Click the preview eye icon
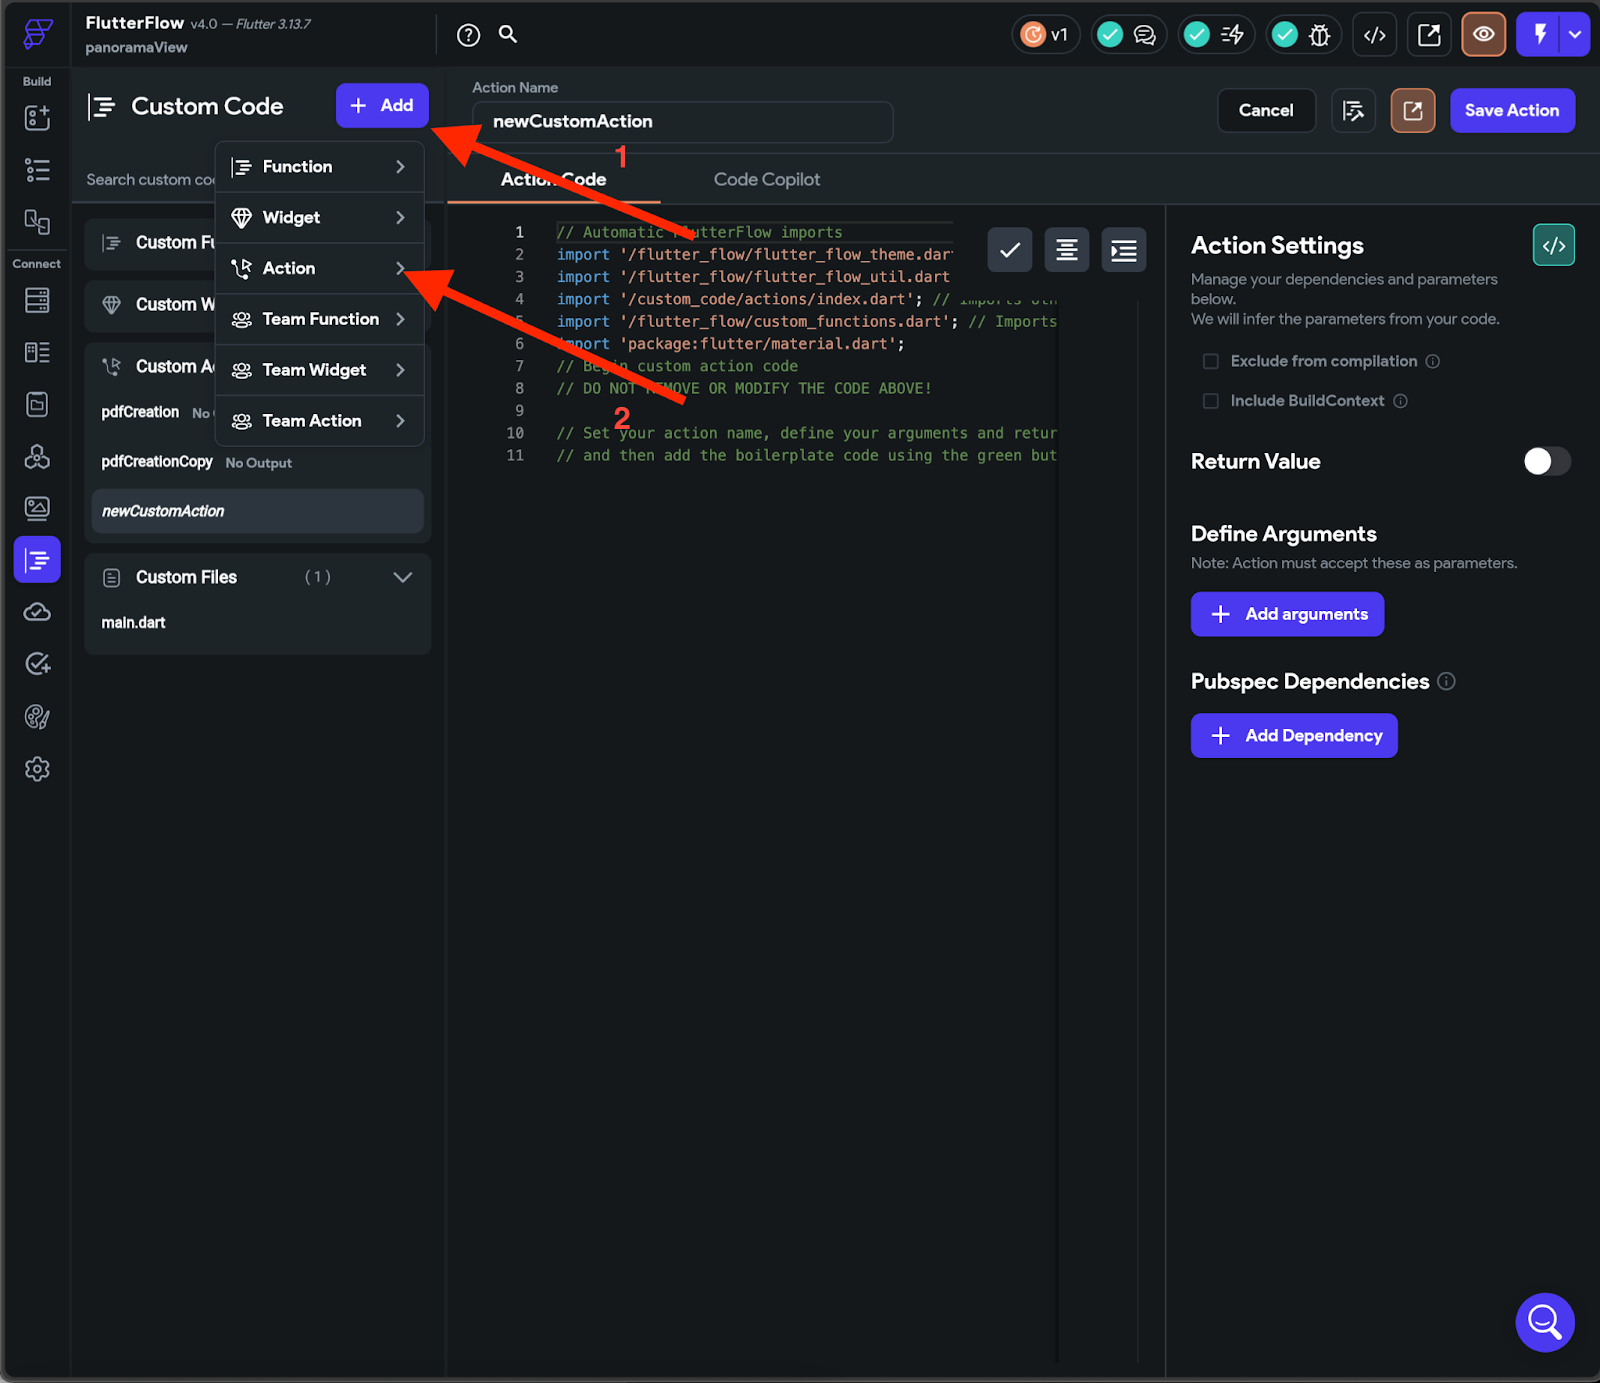The image size is (1600, 1383). (1483, 35)
